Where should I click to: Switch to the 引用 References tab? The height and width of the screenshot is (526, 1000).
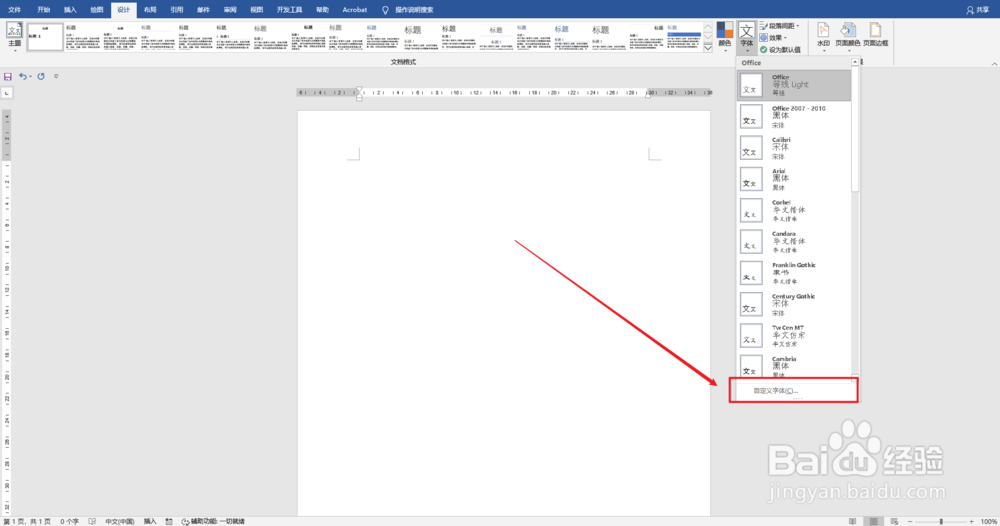coord(177,10)
